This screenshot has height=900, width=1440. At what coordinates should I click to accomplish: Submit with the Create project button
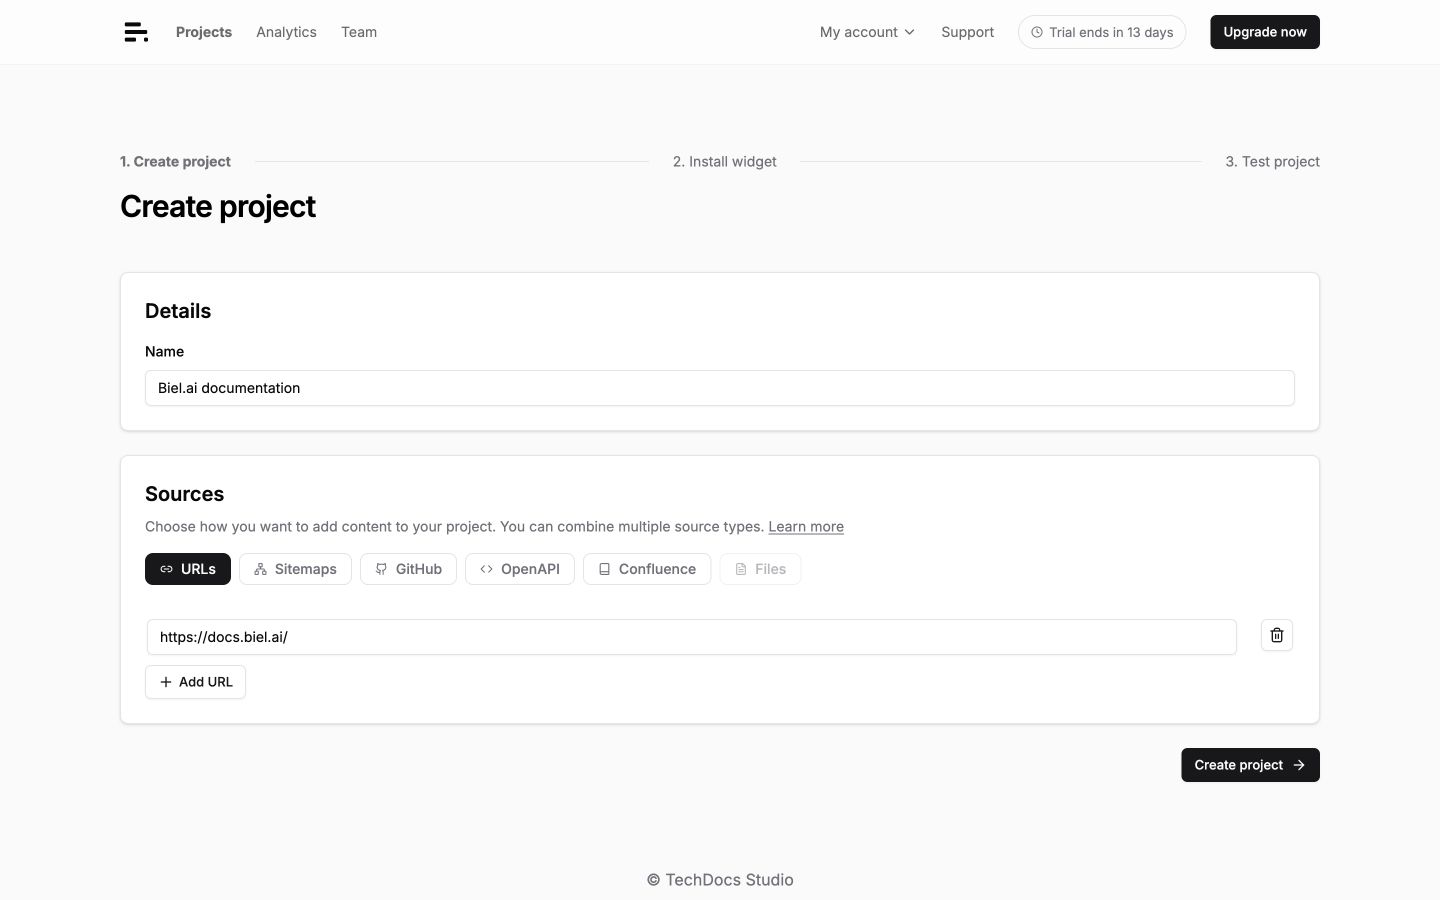(x=1250, y=765)
